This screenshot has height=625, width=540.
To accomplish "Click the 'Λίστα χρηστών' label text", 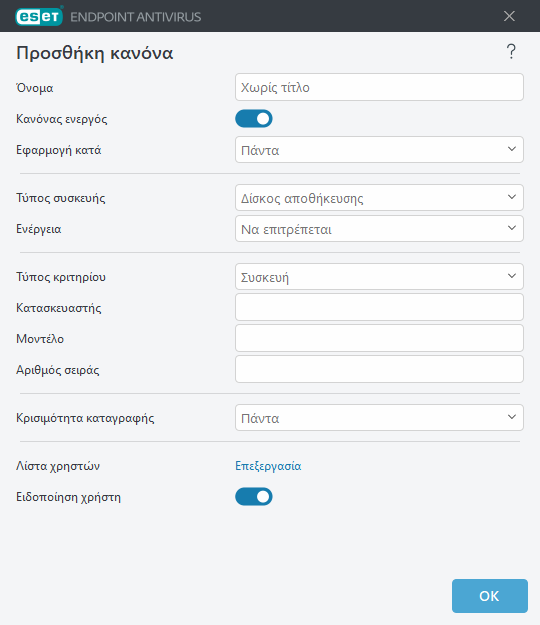I will coord(58,466).
